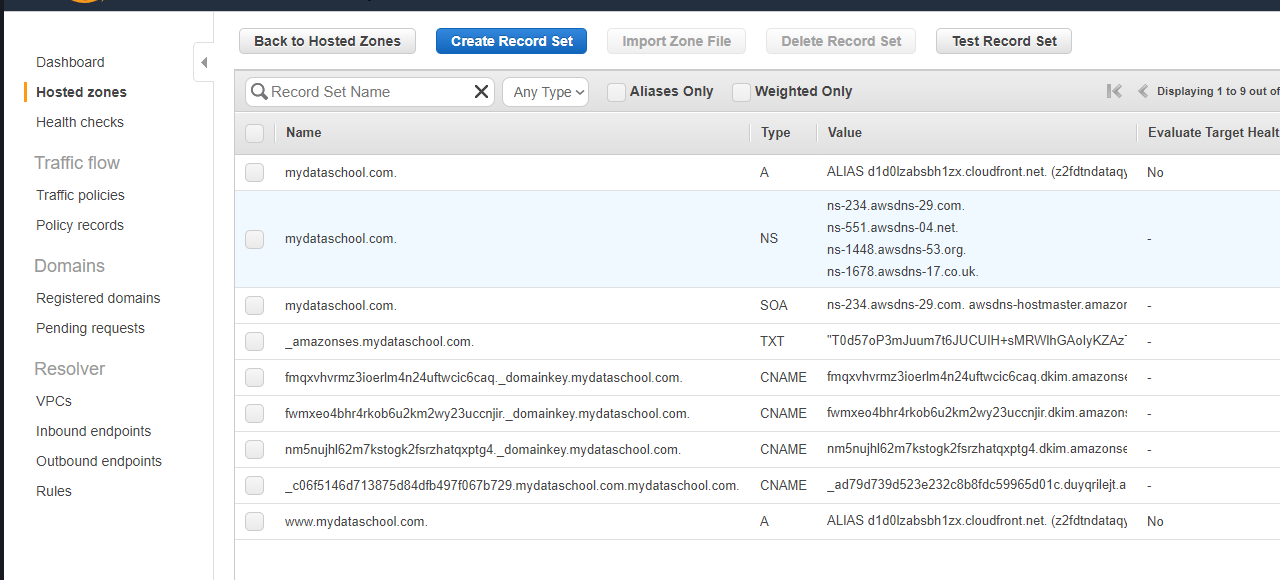The width and height of the screenshot is (1280, 580).
Task: Go to previous page of records
Action: click(1143, 91)
